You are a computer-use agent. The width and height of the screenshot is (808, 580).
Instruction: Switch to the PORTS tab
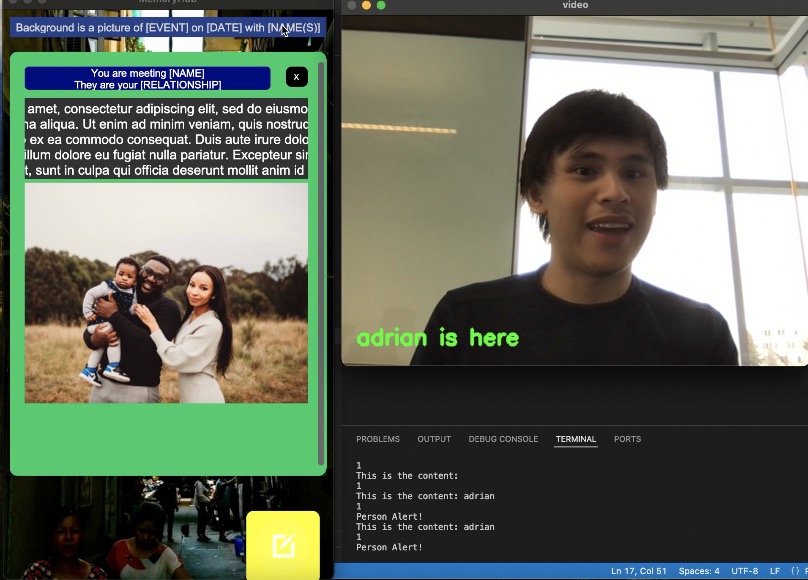[627, 439]
